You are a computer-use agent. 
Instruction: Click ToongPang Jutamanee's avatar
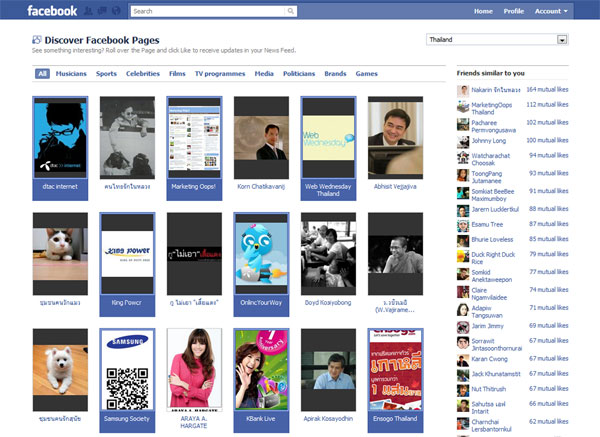click(463, 175)
